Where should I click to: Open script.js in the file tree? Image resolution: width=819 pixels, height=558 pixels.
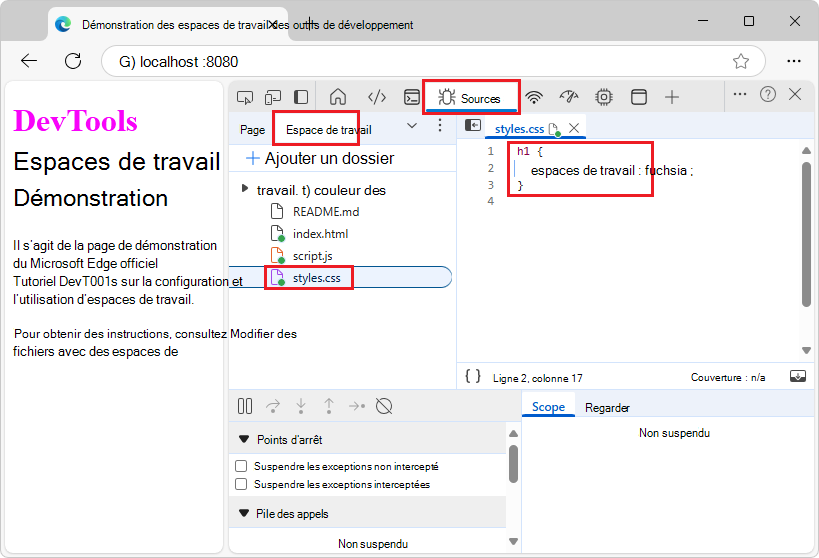tap(301, 255)
